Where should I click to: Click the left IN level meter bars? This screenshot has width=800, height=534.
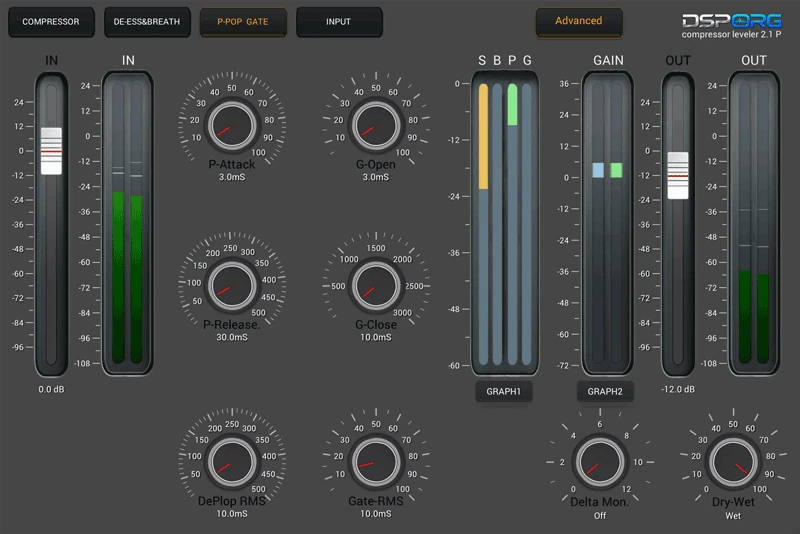tap(128, 223)
